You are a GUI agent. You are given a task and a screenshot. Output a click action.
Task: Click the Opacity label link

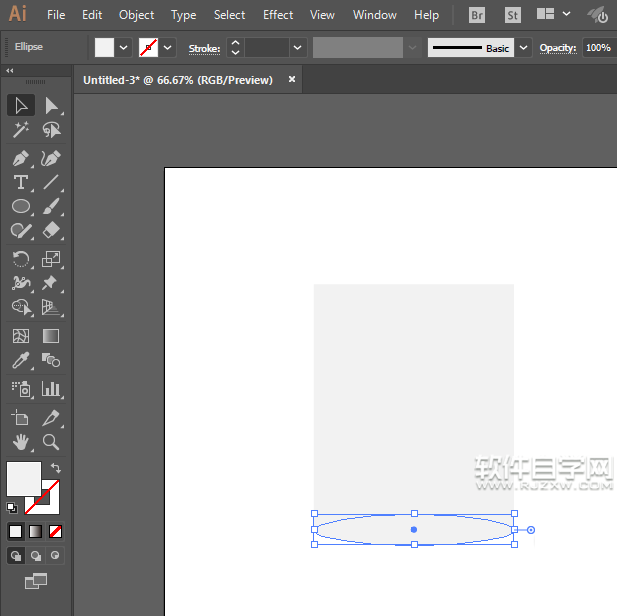[558, 48]
